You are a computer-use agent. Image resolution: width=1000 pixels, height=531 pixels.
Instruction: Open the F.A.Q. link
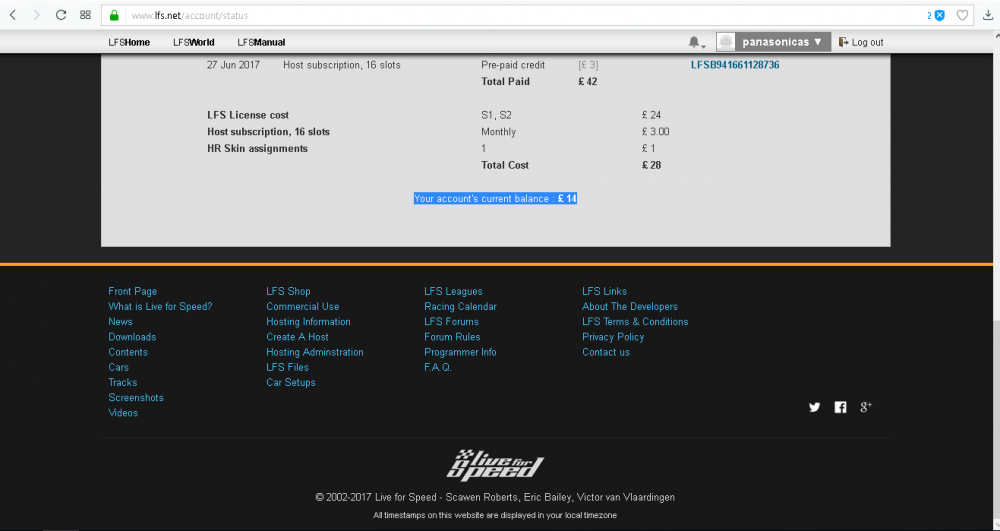pyautogui.click(x=438, y=367)
